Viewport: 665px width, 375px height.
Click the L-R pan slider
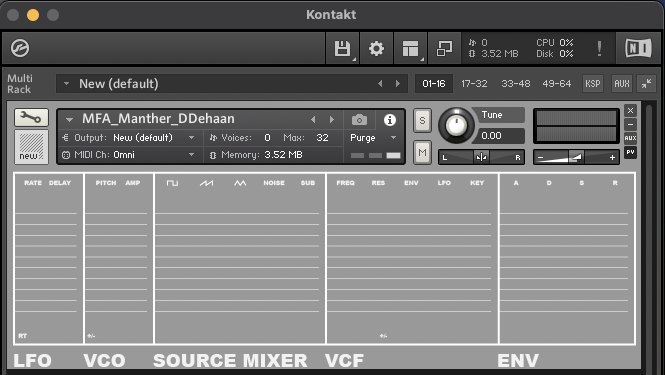(481, 157)
